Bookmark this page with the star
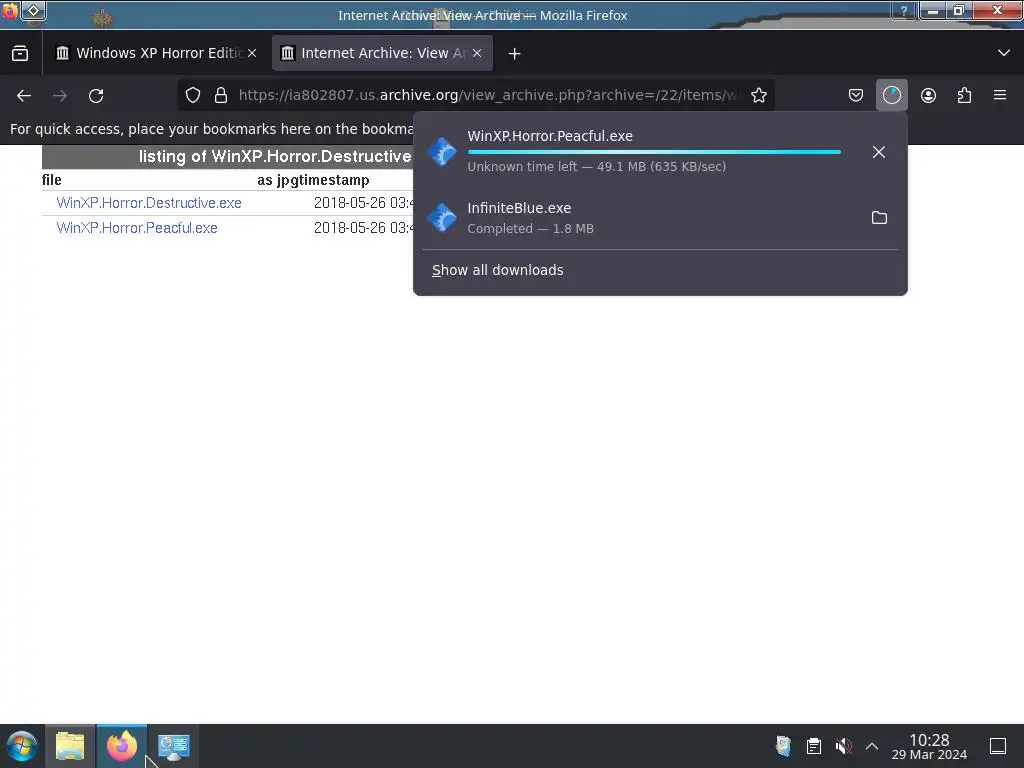This screenshot has width=1024, height=768. [x=758, y=95]
